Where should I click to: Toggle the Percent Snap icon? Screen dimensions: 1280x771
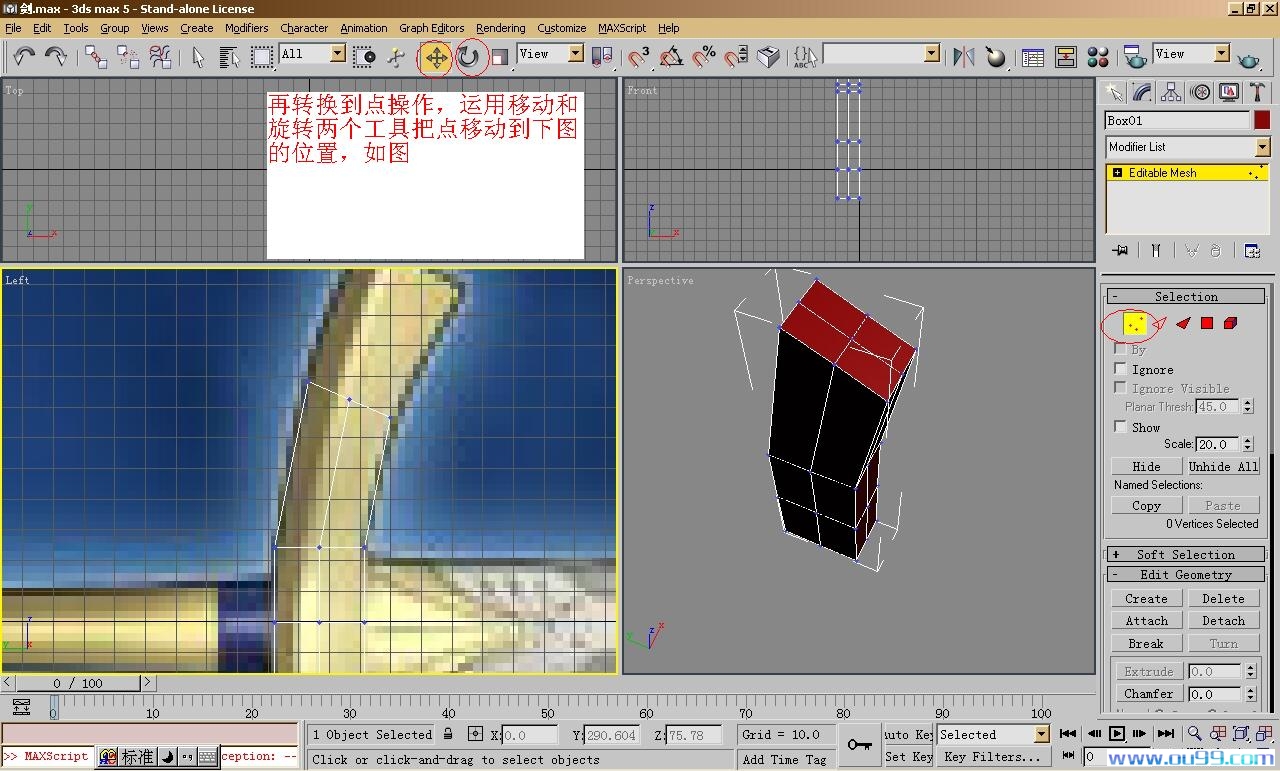pos(704,57)
